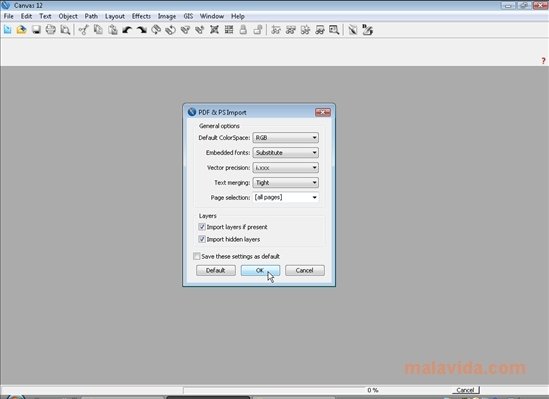Toggle Import hidden layers checkbox
Screen dimensions: 549x399
(x=202, y=239)
